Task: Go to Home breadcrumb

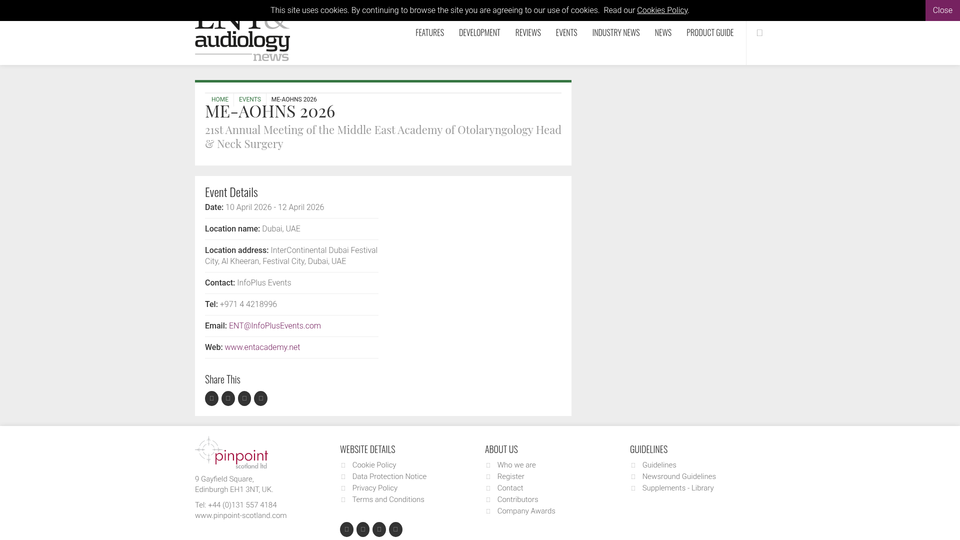Action: point(220,99)
